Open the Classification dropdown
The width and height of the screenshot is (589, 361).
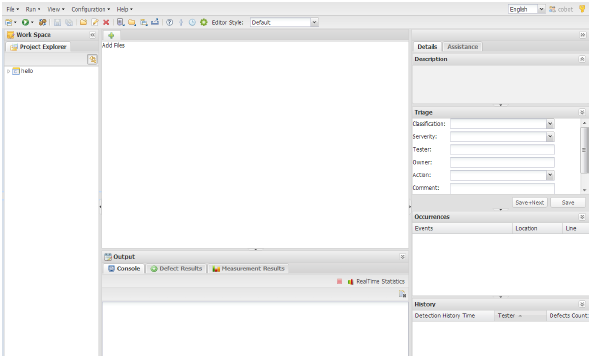point(550,124)
